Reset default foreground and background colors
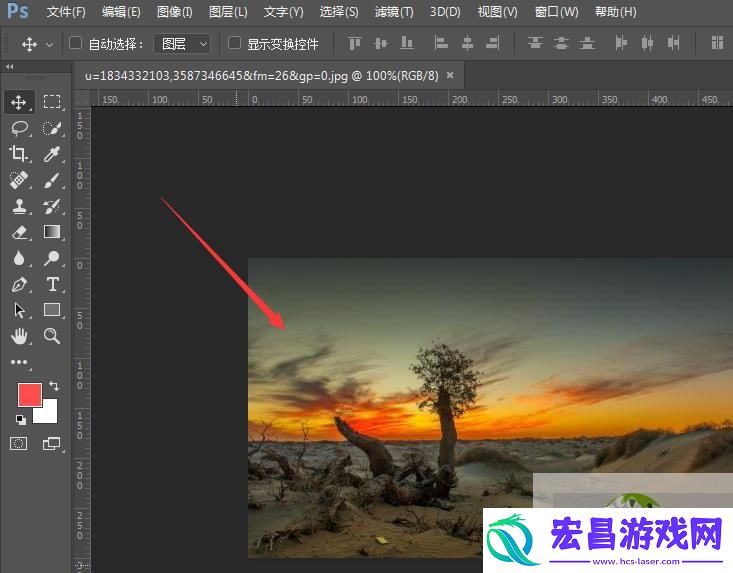Screen dimensions: 733x573 tap(21, 419)
